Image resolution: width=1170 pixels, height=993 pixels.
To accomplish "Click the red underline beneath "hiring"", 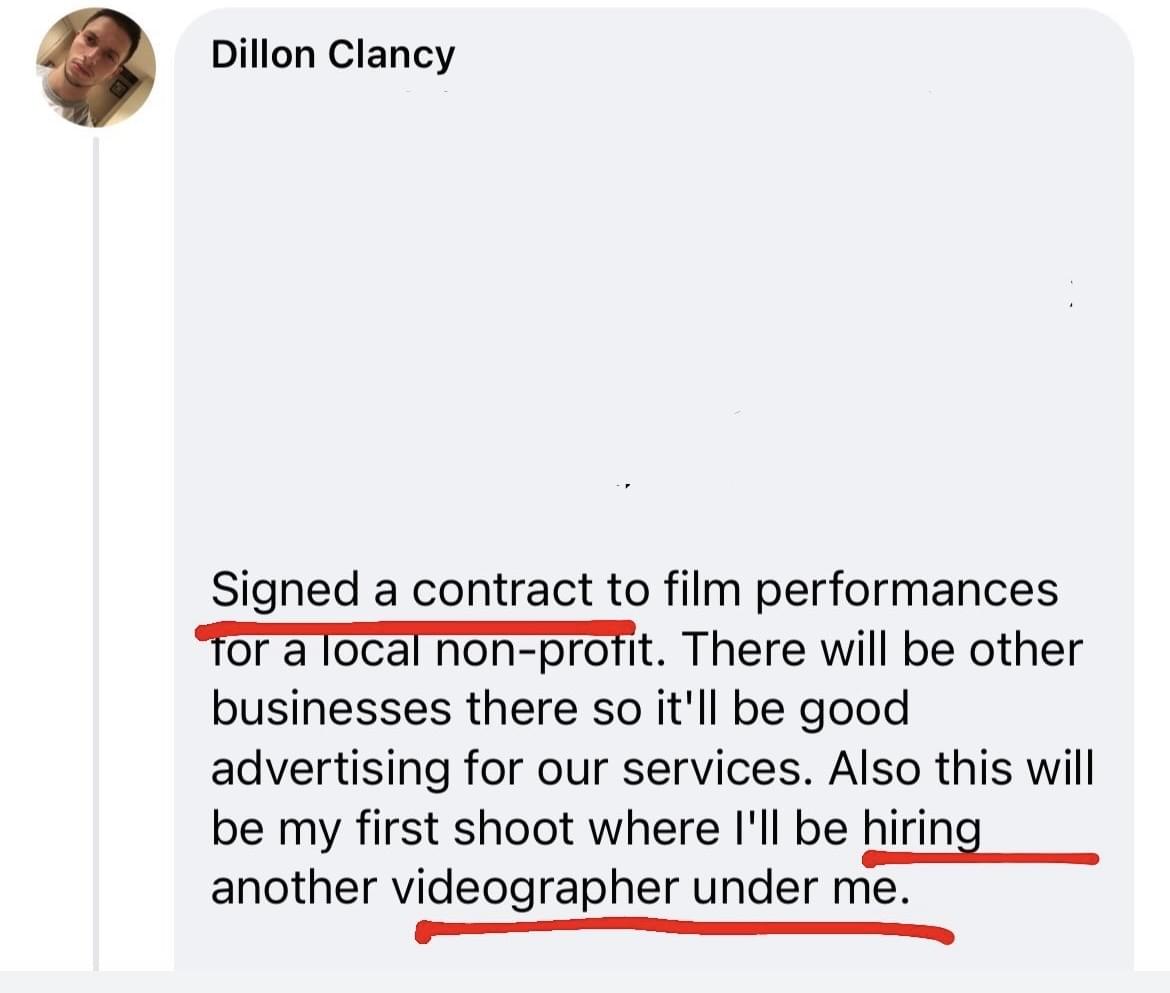I will pos(980,858).
